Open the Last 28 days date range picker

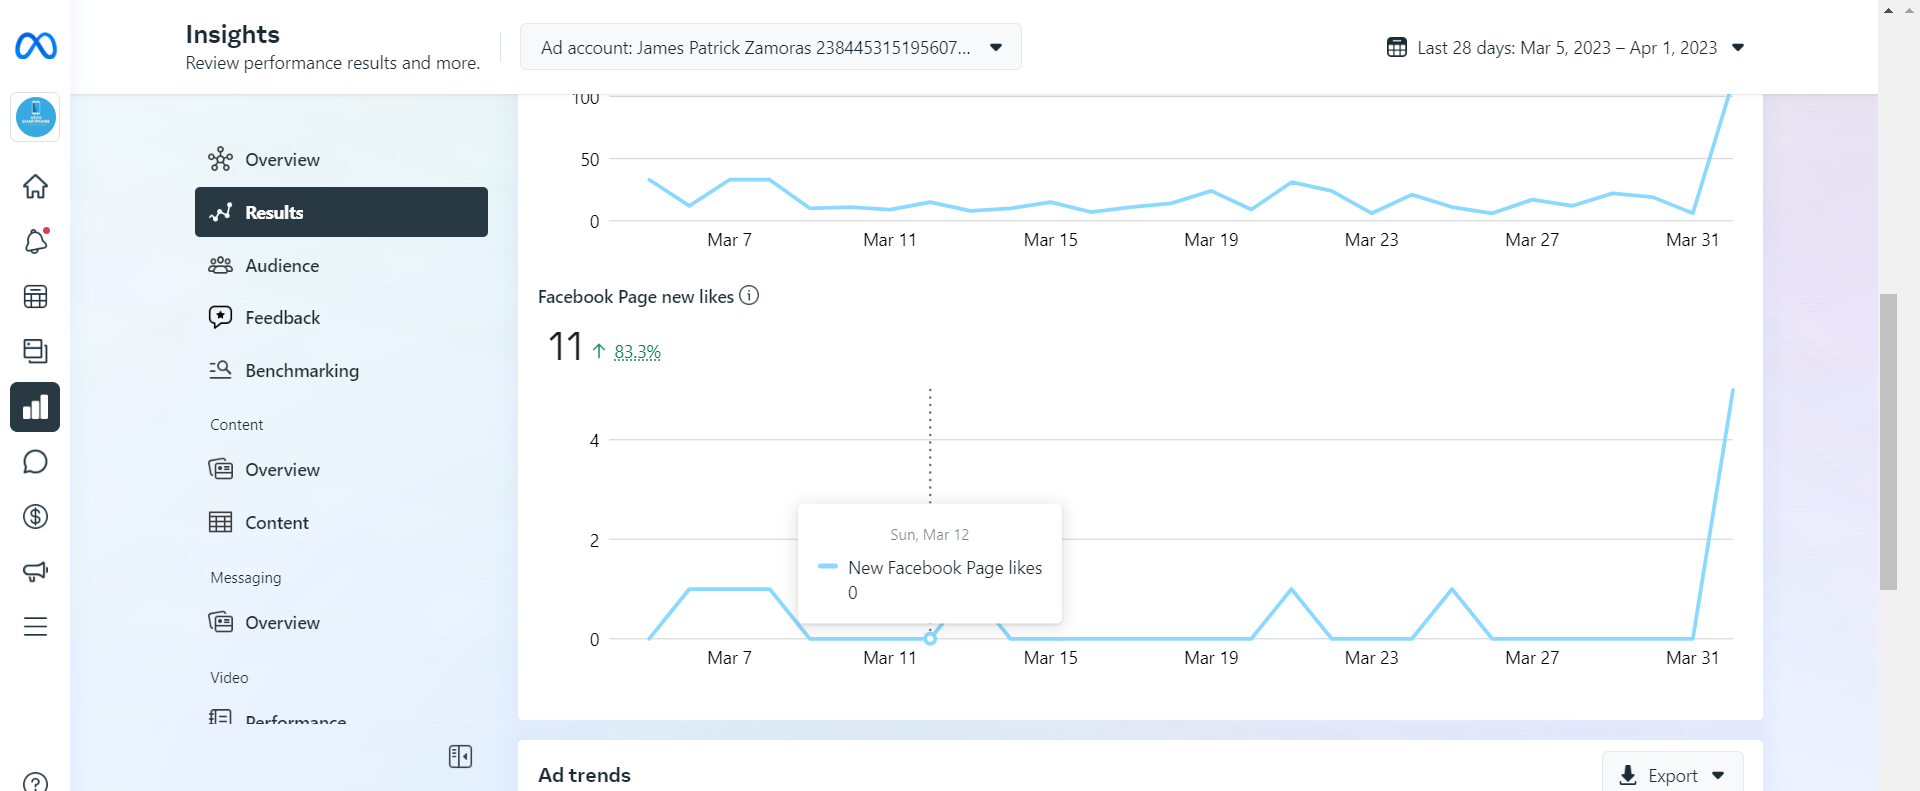1565,48
